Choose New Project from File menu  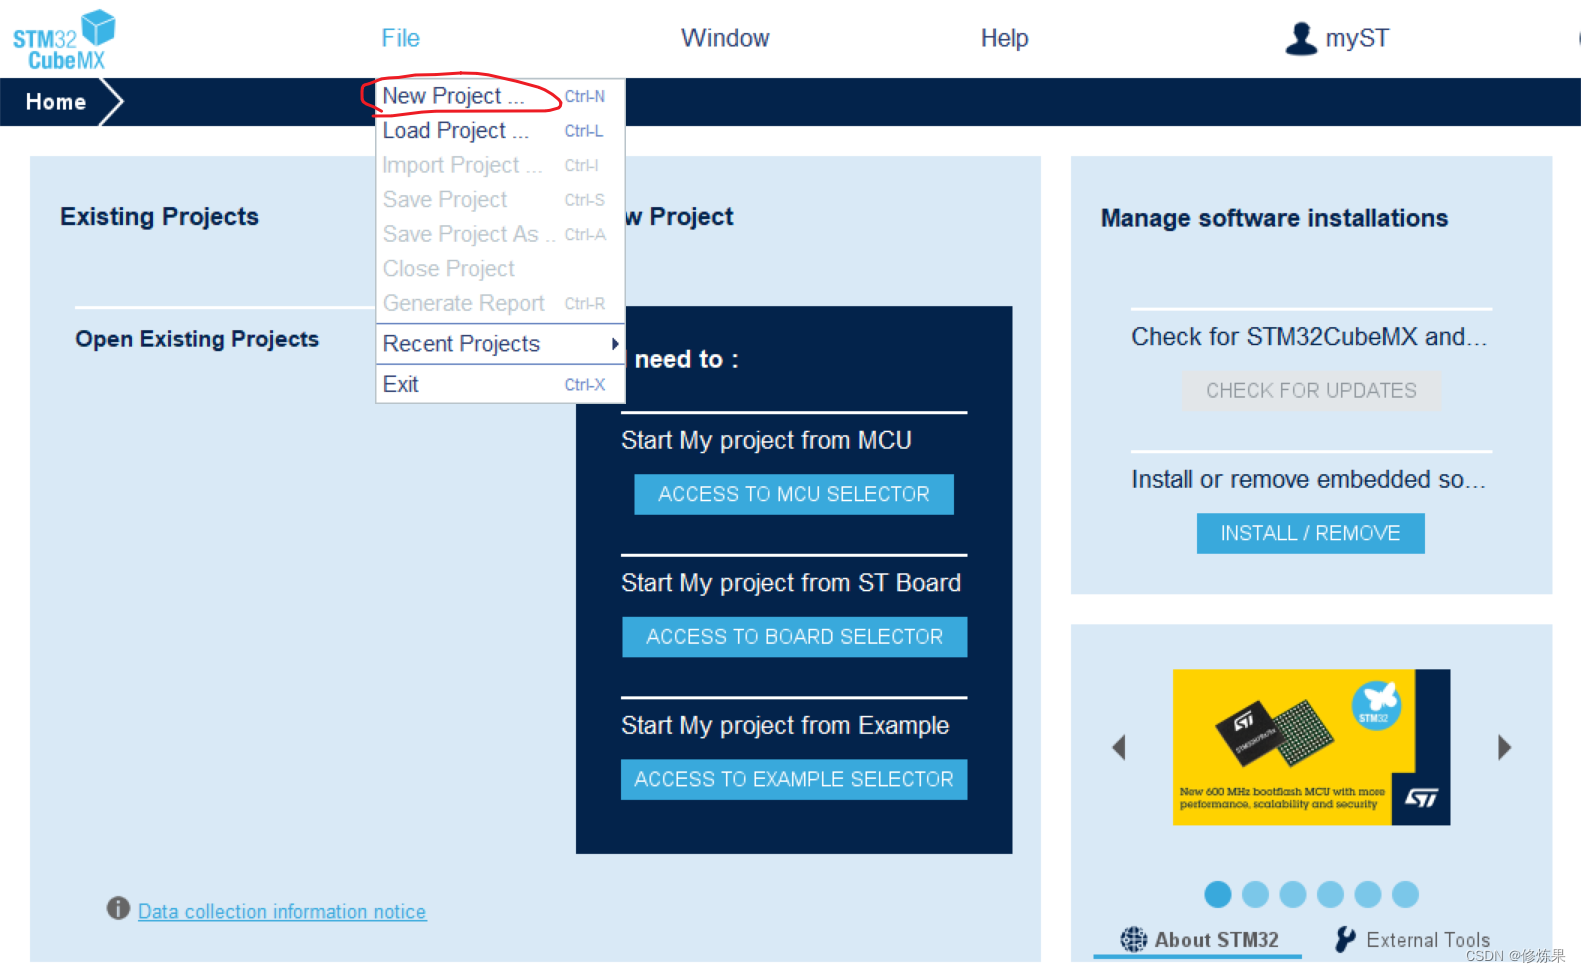(x=500, y=96)
